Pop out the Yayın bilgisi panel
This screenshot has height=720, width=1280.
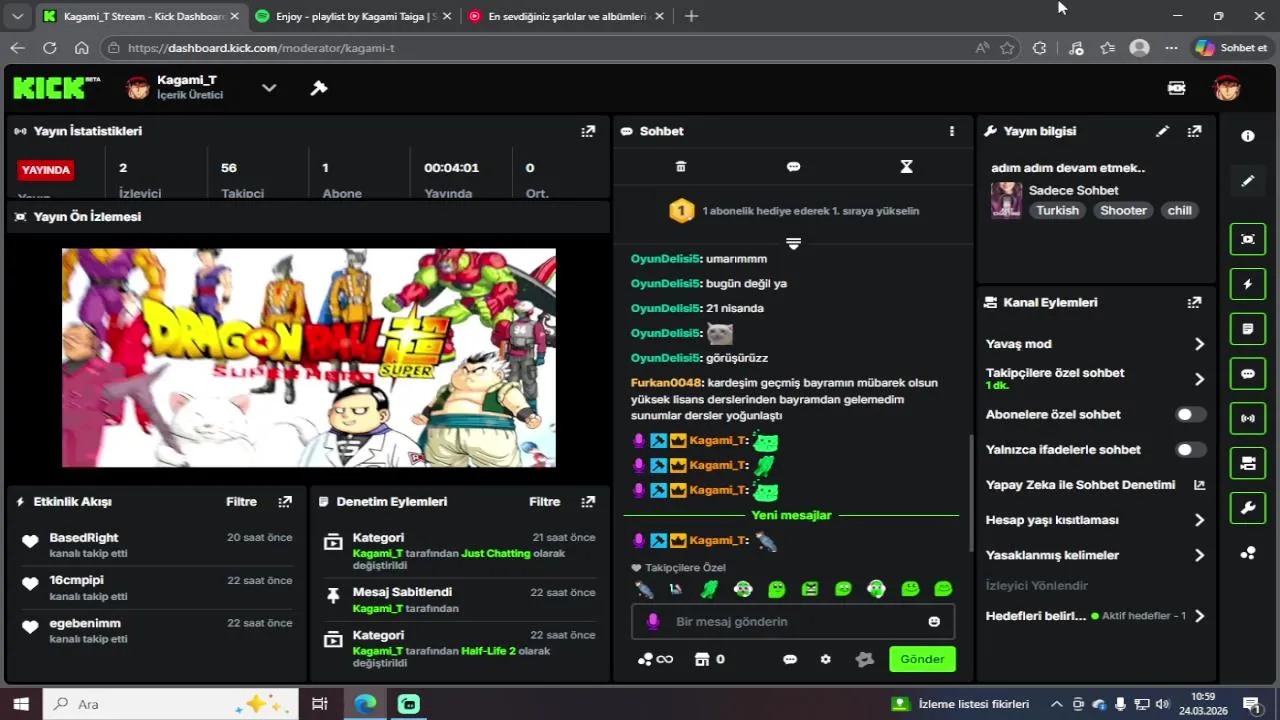point(1194,131)
